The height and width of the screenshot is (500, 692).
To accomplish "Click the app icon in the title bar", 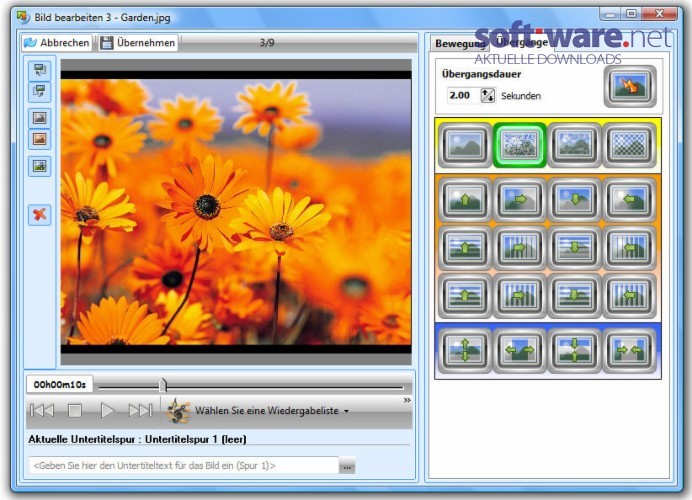I will coord(23,17).
